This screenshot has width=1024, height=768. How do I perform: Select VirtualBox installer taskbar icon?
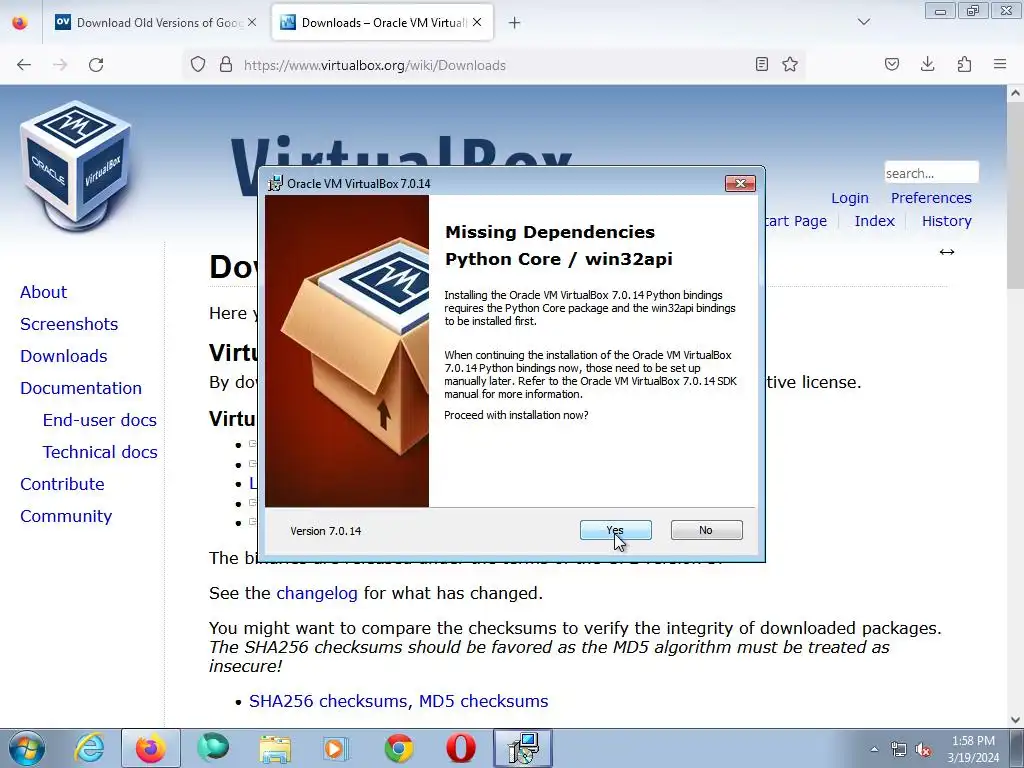(x=522, y=748)
